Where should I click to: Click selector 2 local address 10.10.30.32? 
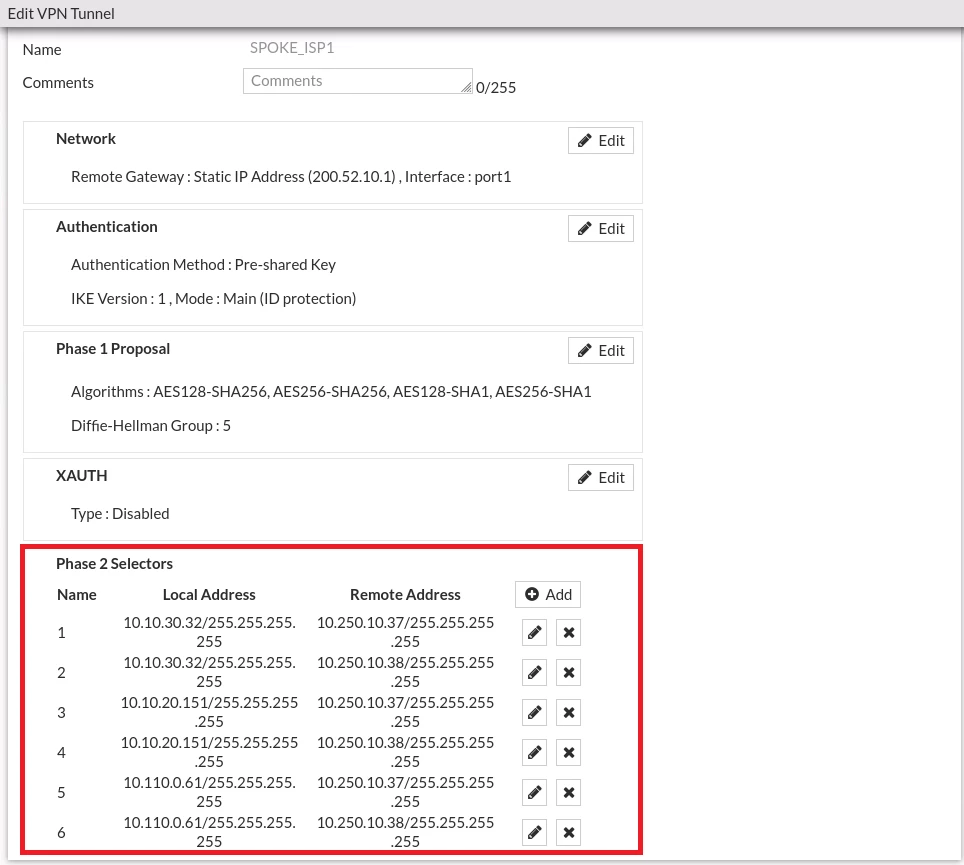(x=209, y=672)
